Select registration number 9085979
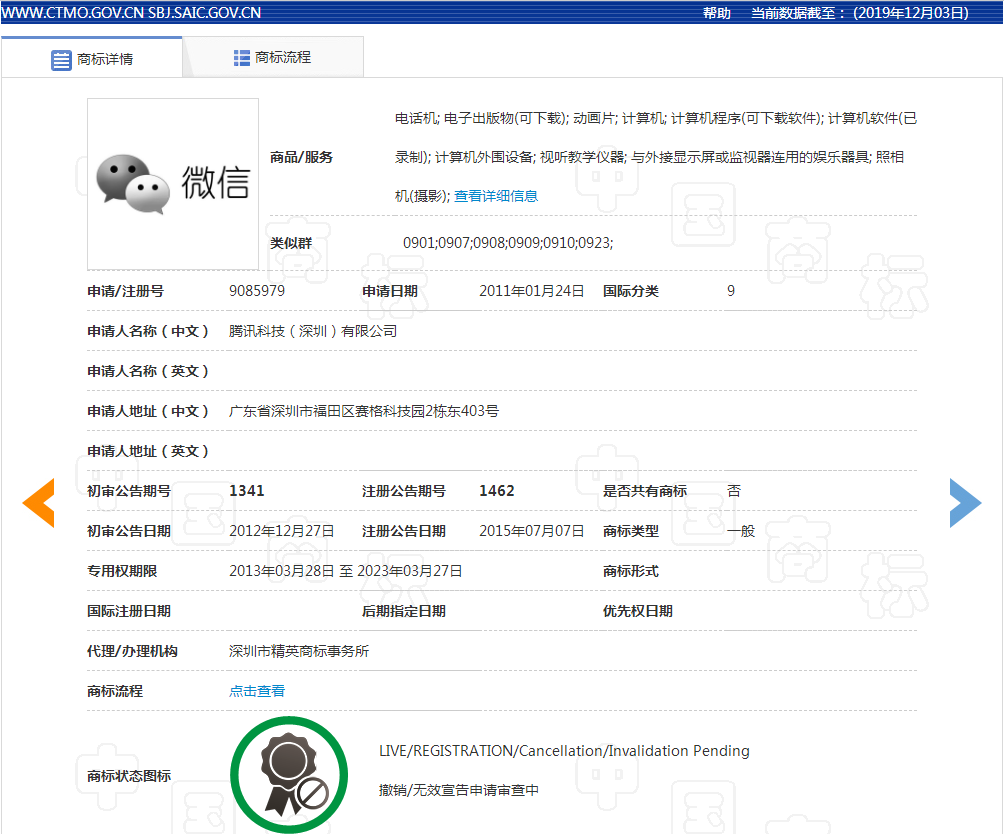1004x834 pixels. [257, 291]
